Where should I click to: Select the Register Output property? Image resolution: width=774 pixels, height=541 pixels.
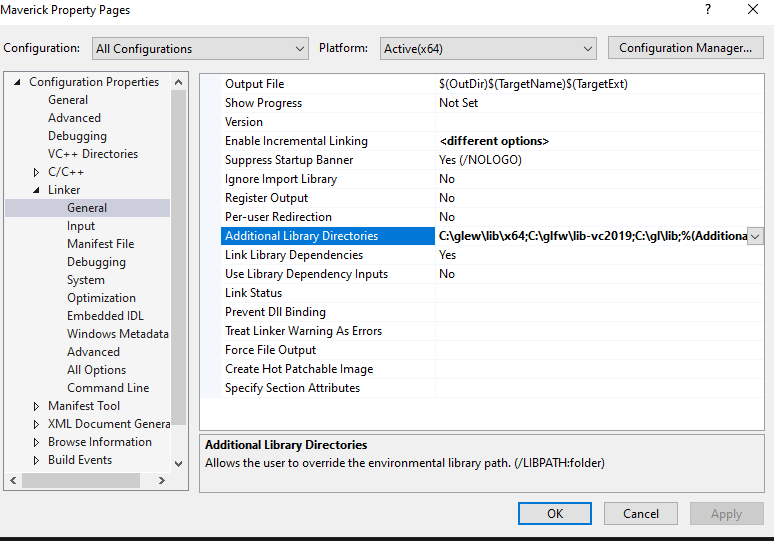click(267, 198)
